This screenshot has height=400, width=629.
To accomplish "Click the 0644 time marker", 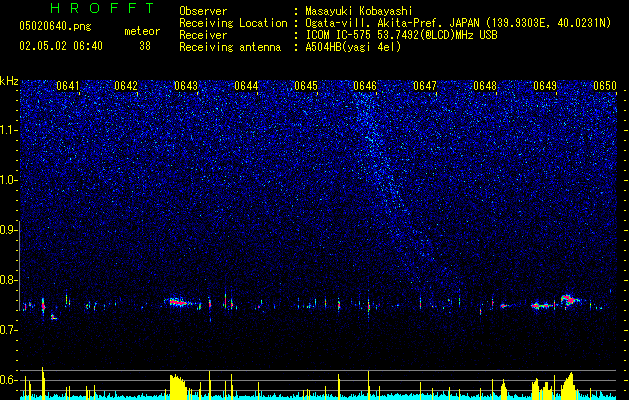I will (246, 86).
